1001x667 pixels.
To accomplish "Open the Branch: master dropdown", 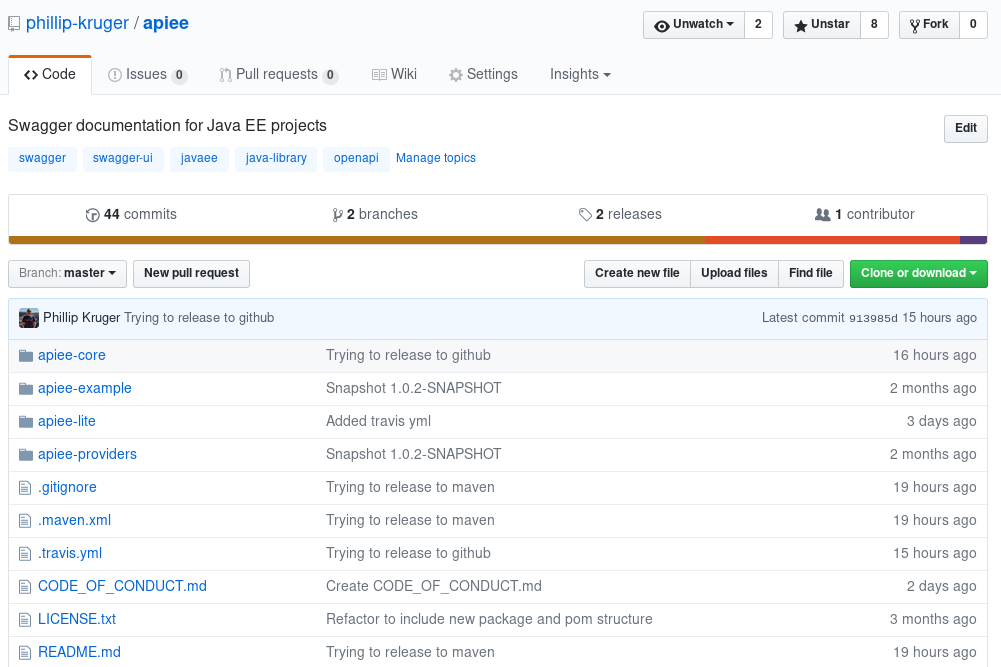I will pos(68,273).
